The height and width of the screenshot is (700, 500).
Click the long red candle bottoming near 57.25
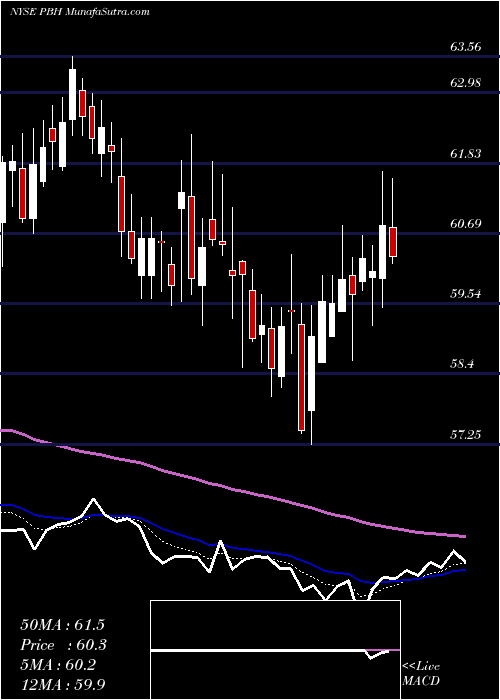pyautogui.click(x=301, y=377)
